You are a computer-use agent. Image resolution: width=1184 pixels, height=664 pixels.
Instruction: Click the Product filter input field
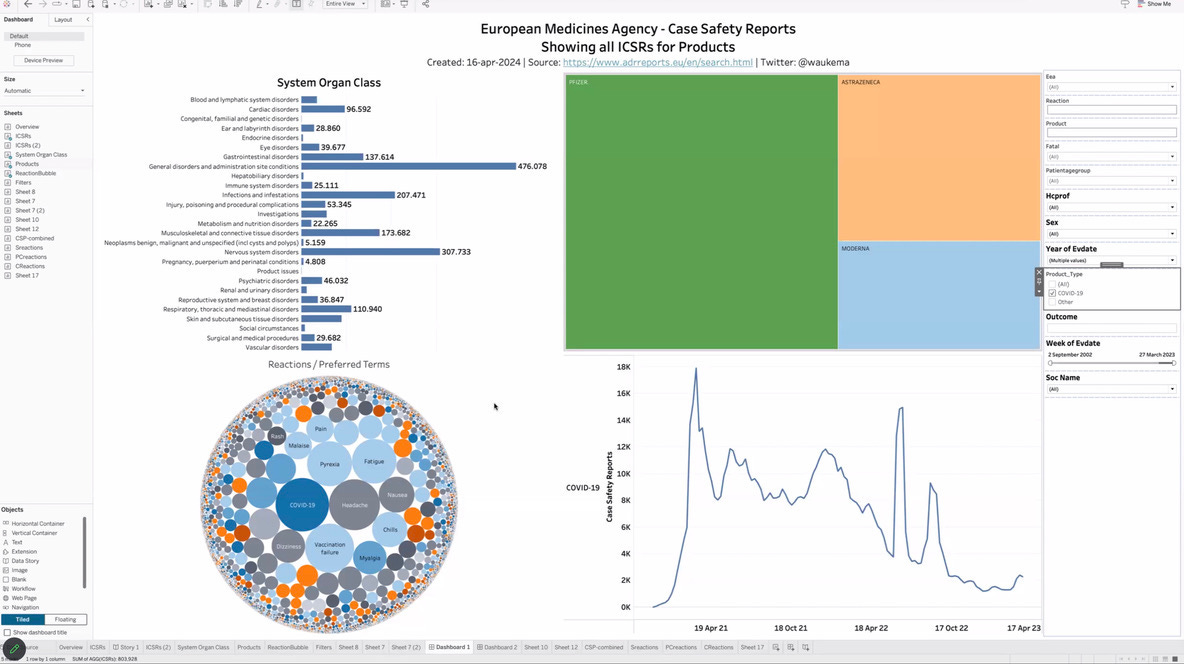(1111, 132)
